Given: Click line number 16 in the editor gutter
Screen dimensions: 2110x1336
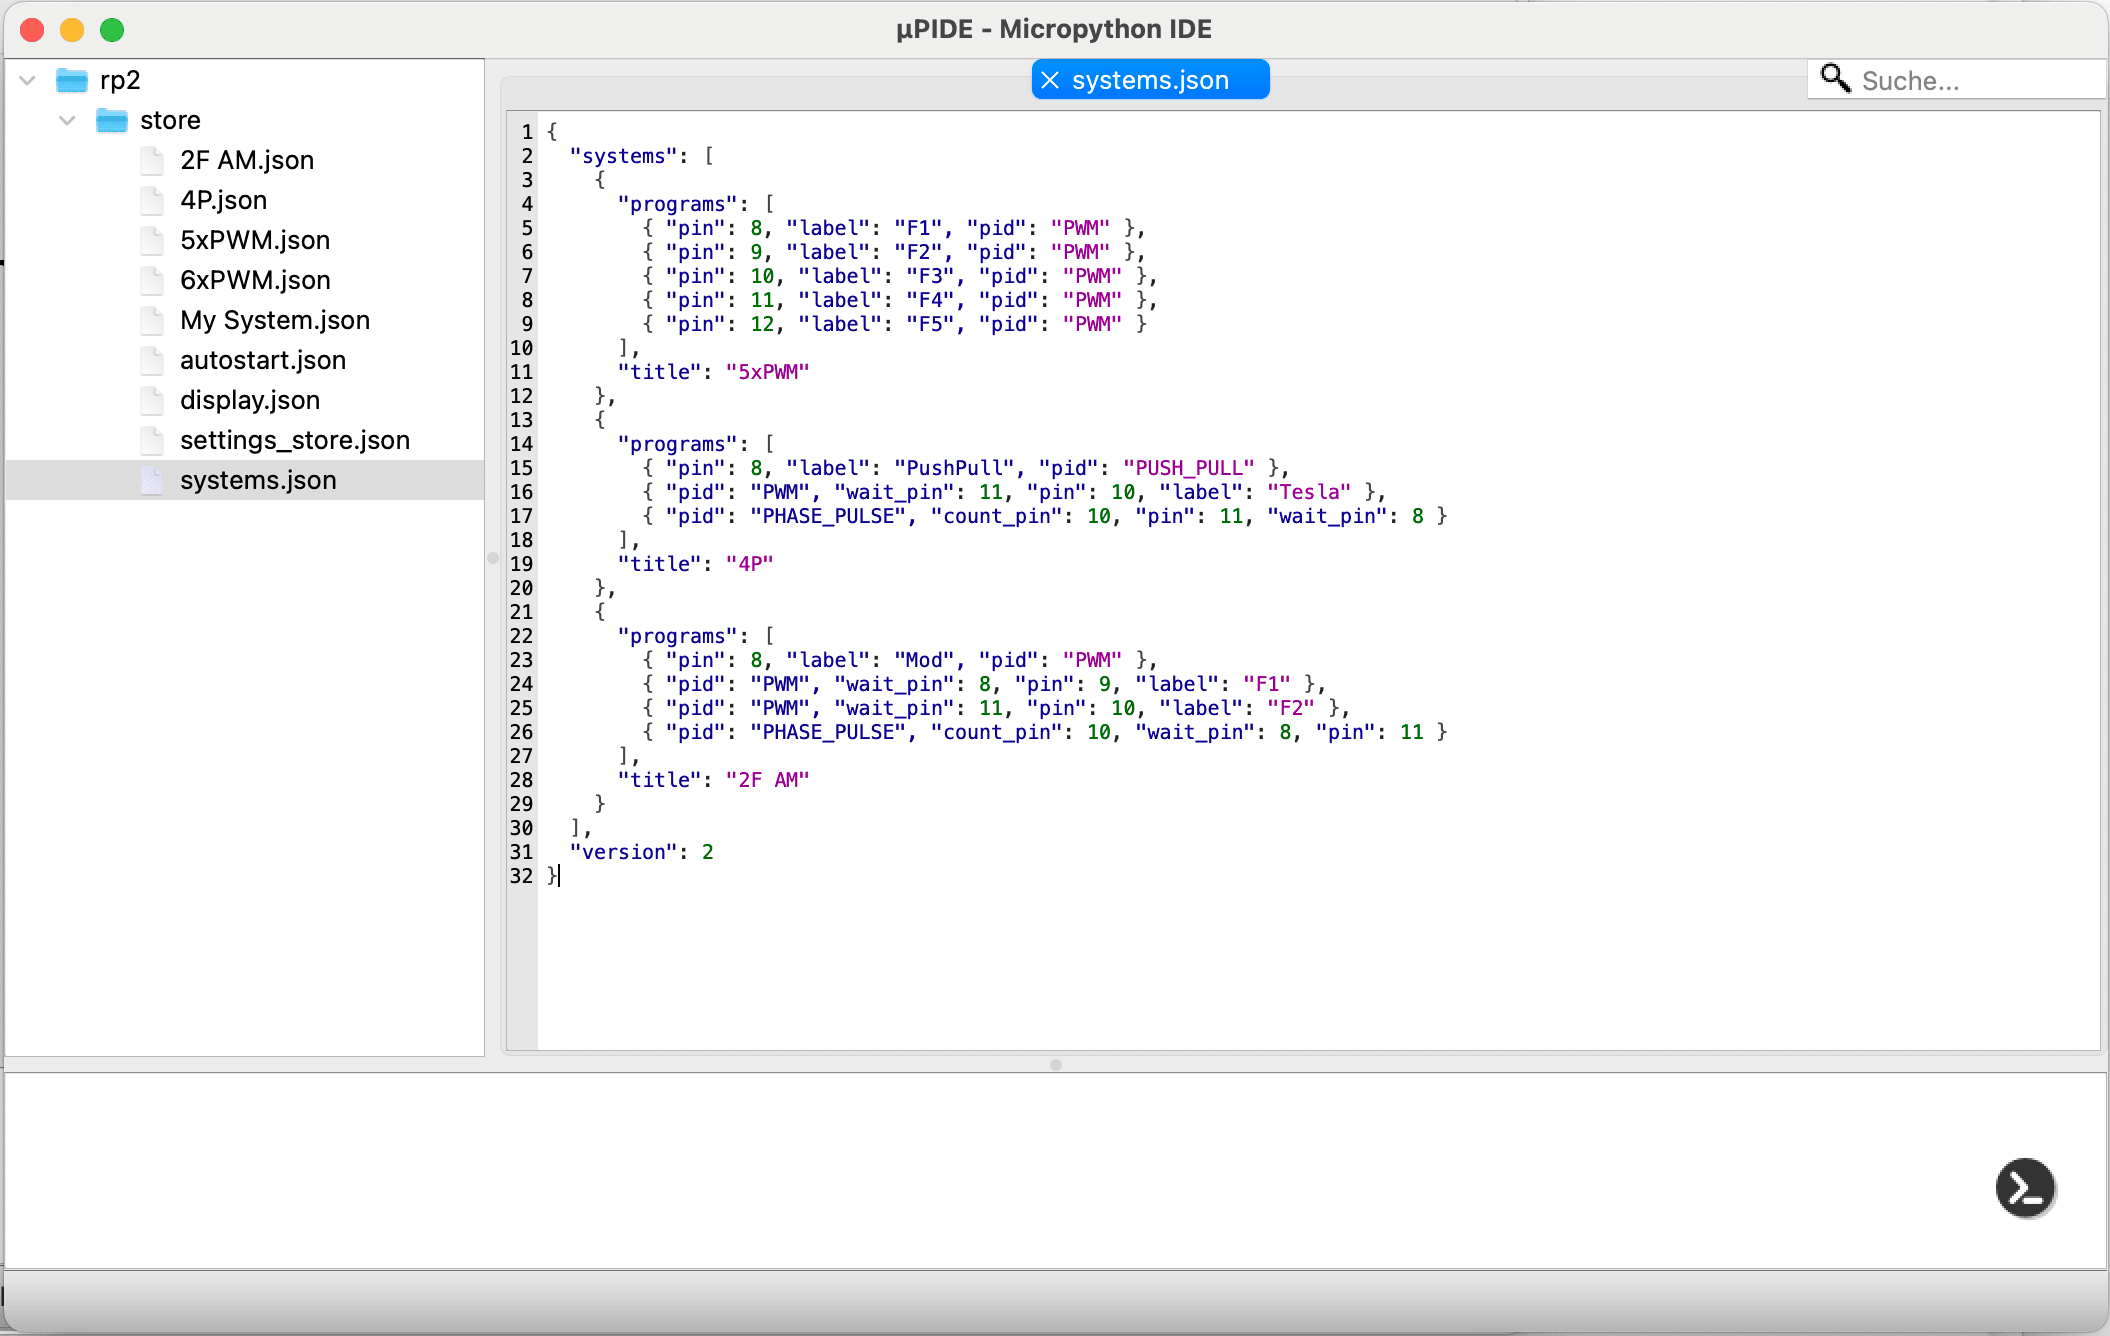Looking at the screenshot, I should click(x=521, y=492).
